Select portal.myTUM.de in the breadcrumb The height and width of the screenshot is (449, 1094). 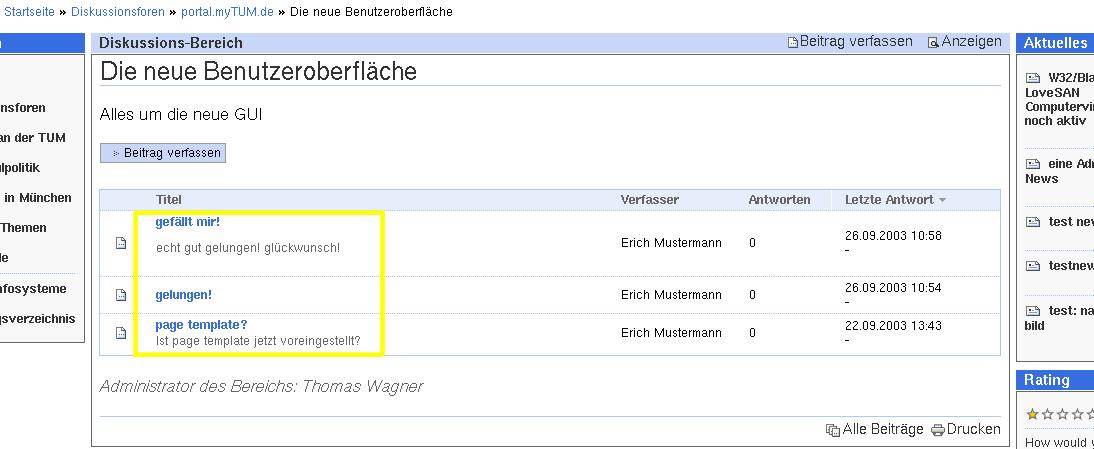227,12
